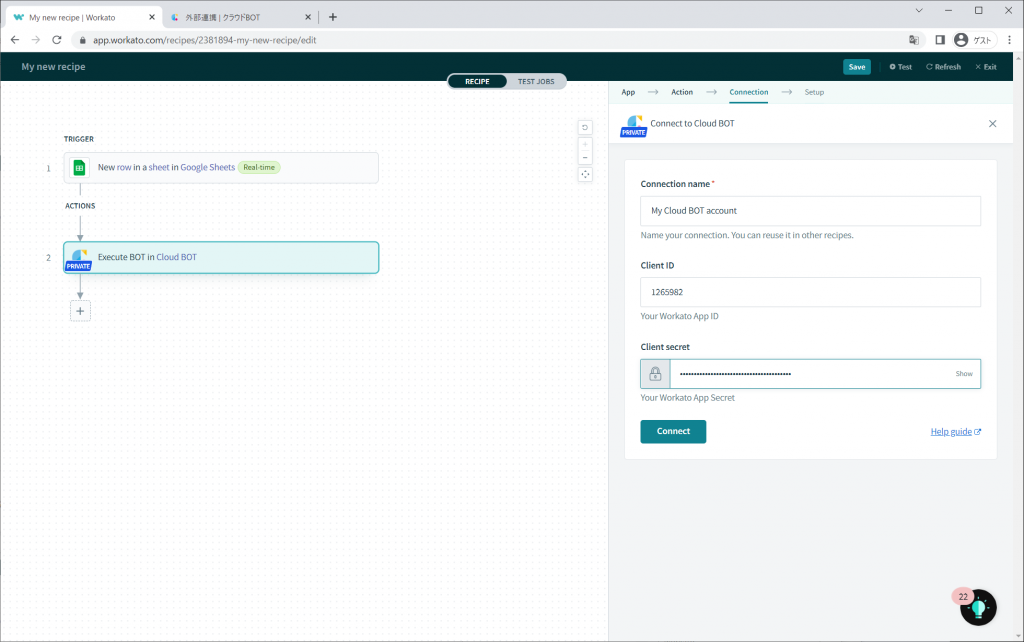Select the New row Google Sheets trigger step
The height and width of the screenshot is (642, 1024).
[221, 168]
